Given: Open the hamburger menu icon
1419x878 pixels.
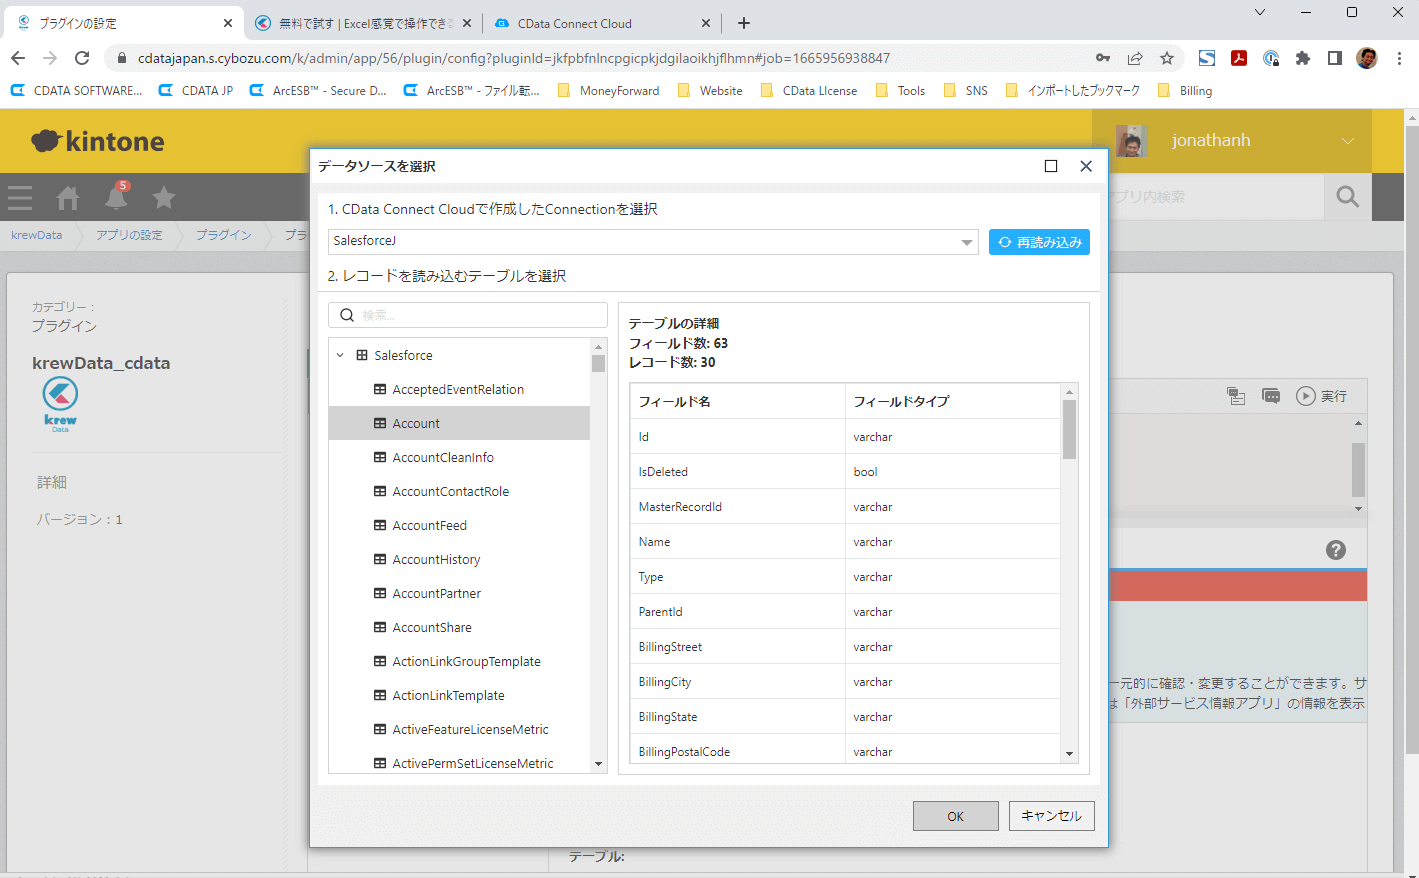Looking at the screenshot, I should click(x=20, y=198).
